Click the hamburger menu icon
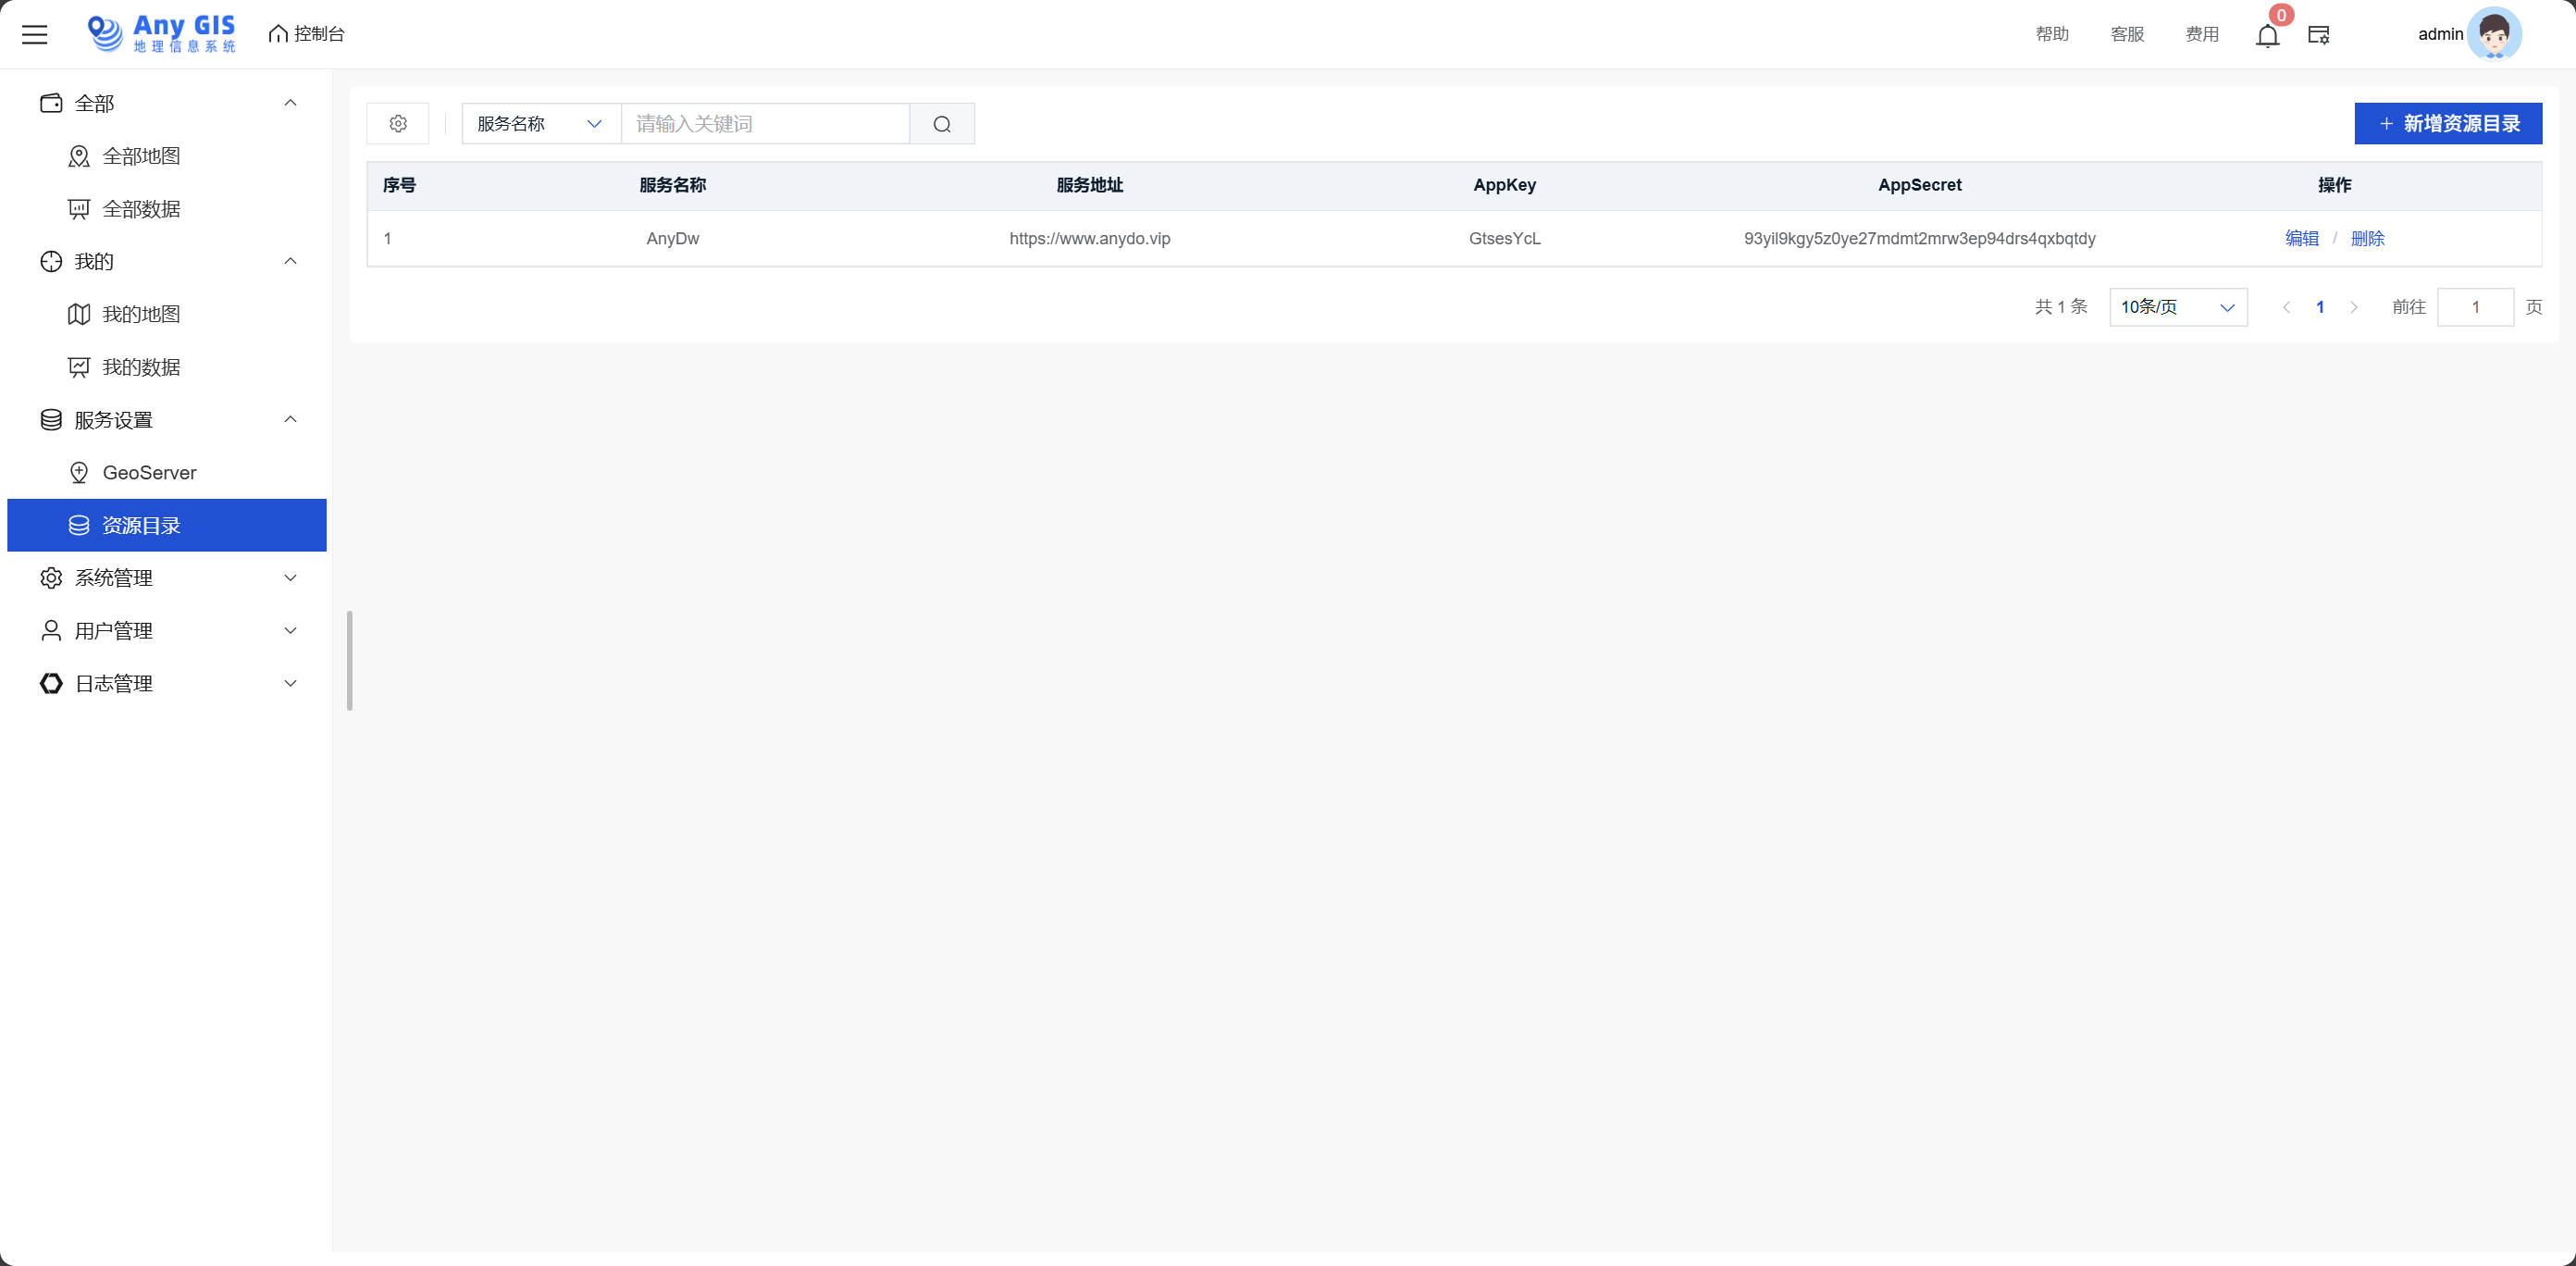Viewport: 2576px width, 1266px height. 35,35
